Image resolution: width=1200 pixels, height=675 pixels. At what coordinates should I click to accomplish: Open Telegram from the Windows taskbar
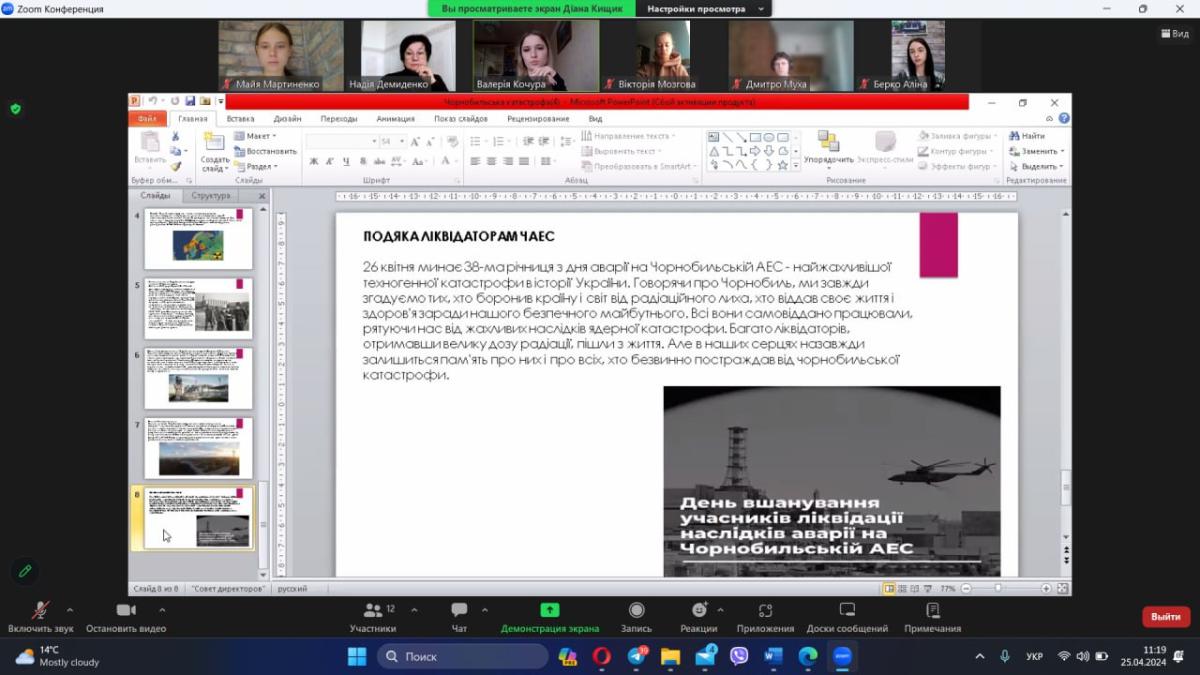[x=637, y=657]
